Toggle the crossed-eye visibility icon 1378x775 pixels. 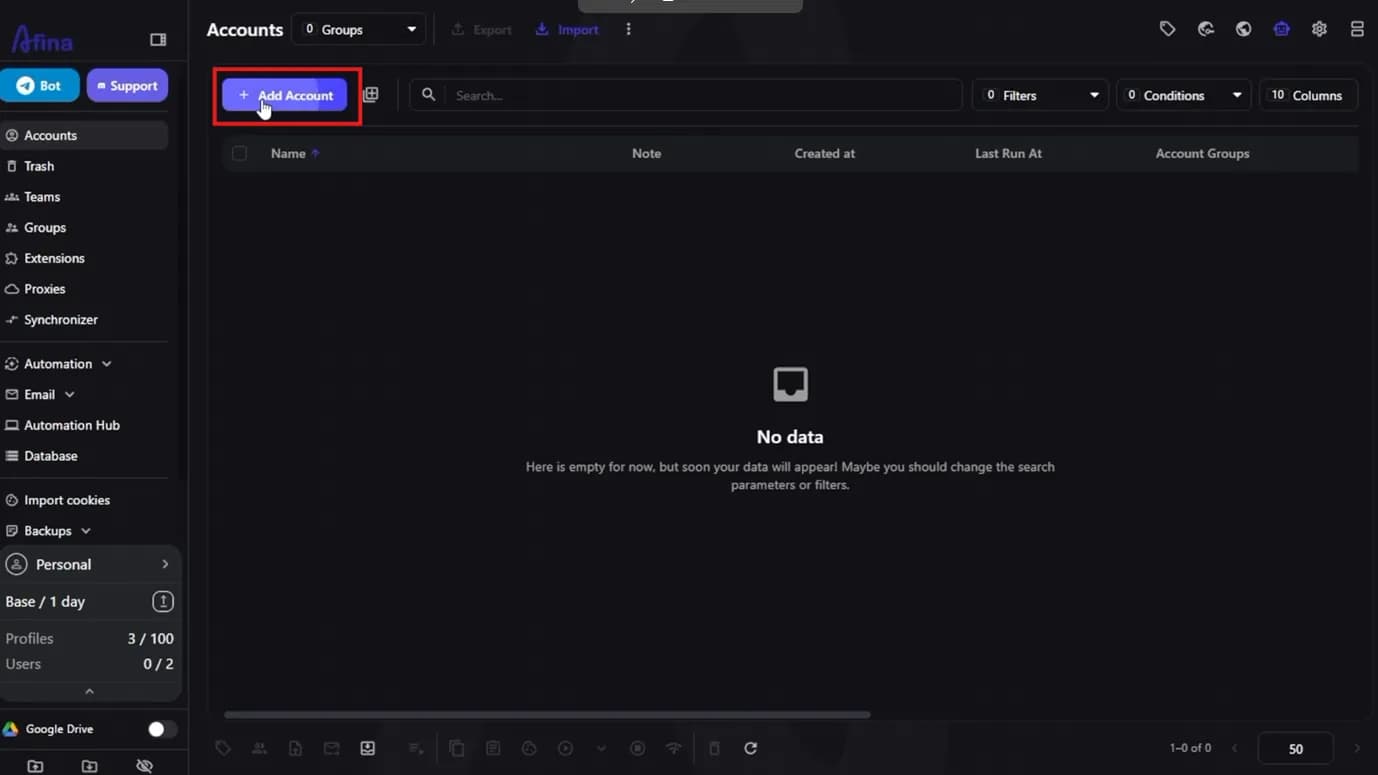click(144, 766)
